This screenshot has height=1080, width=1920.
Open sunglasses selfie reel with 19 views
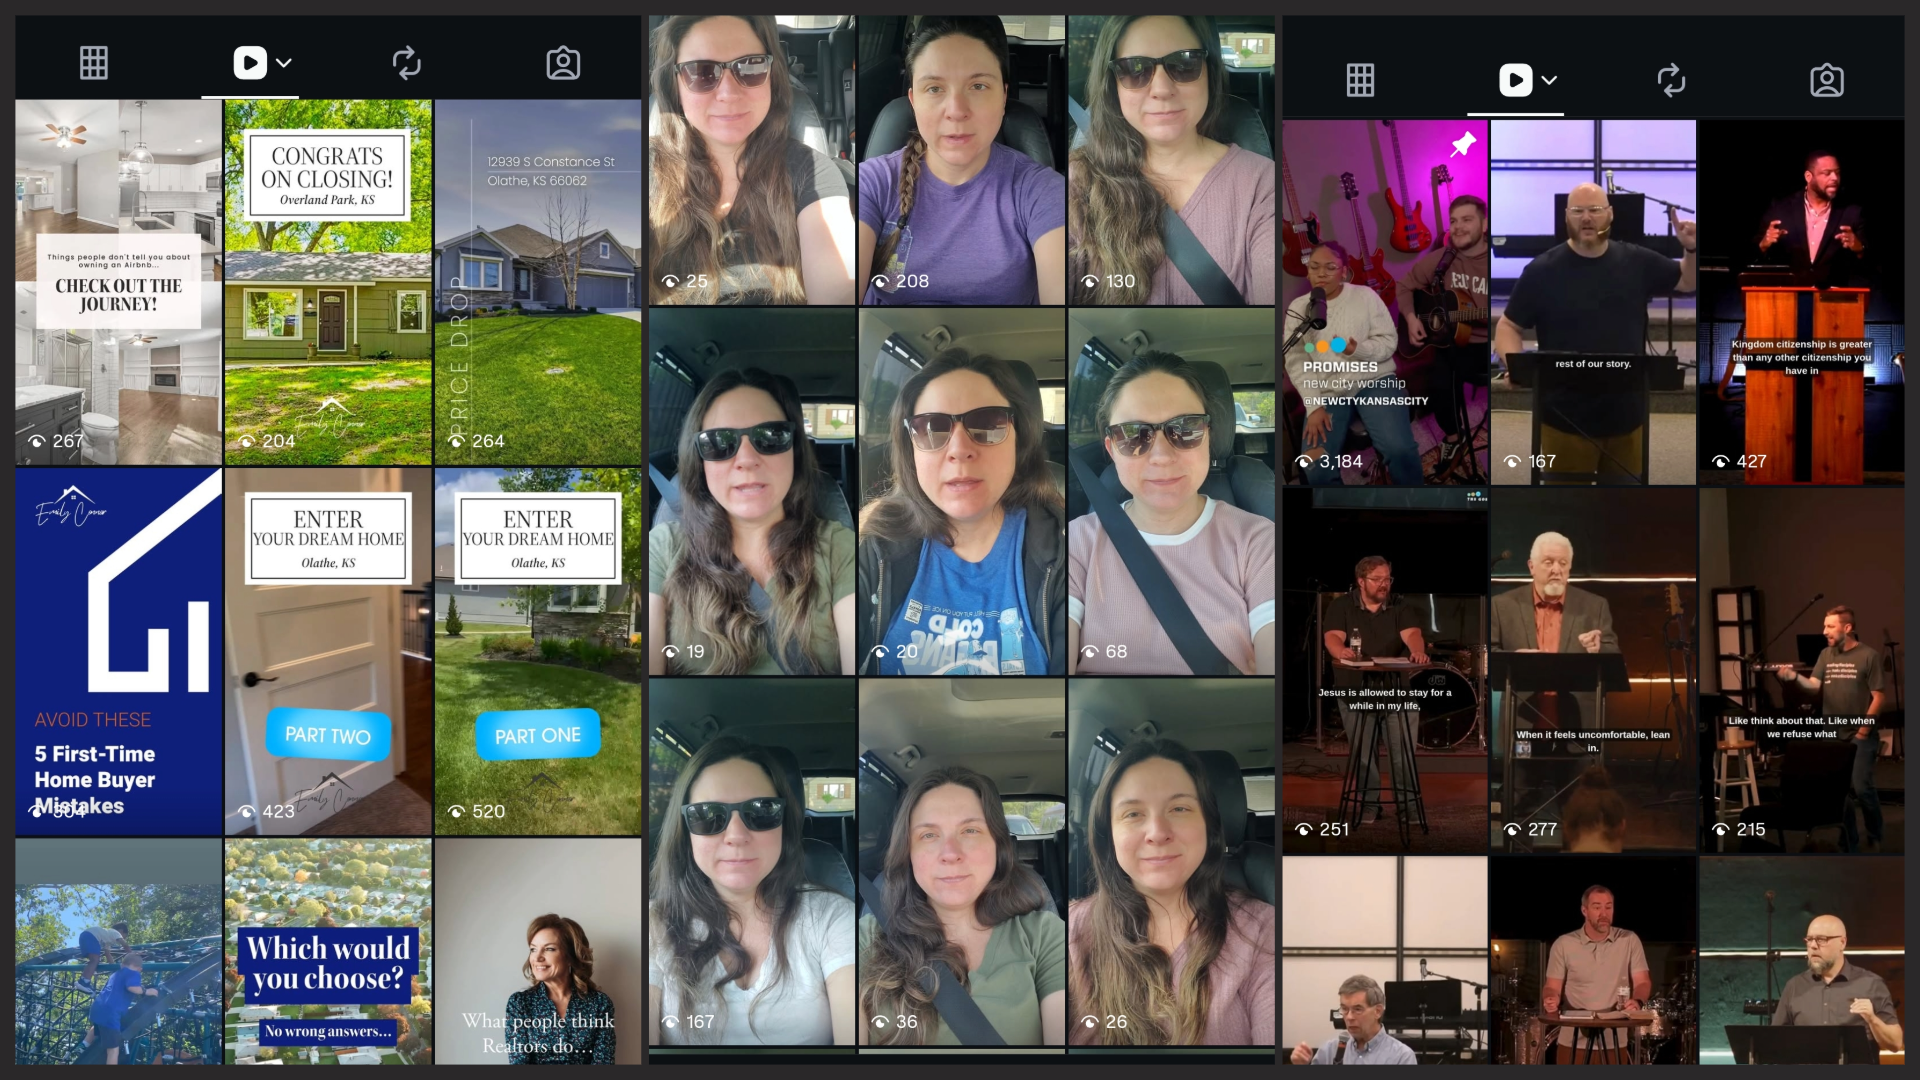tap(752, 492)
